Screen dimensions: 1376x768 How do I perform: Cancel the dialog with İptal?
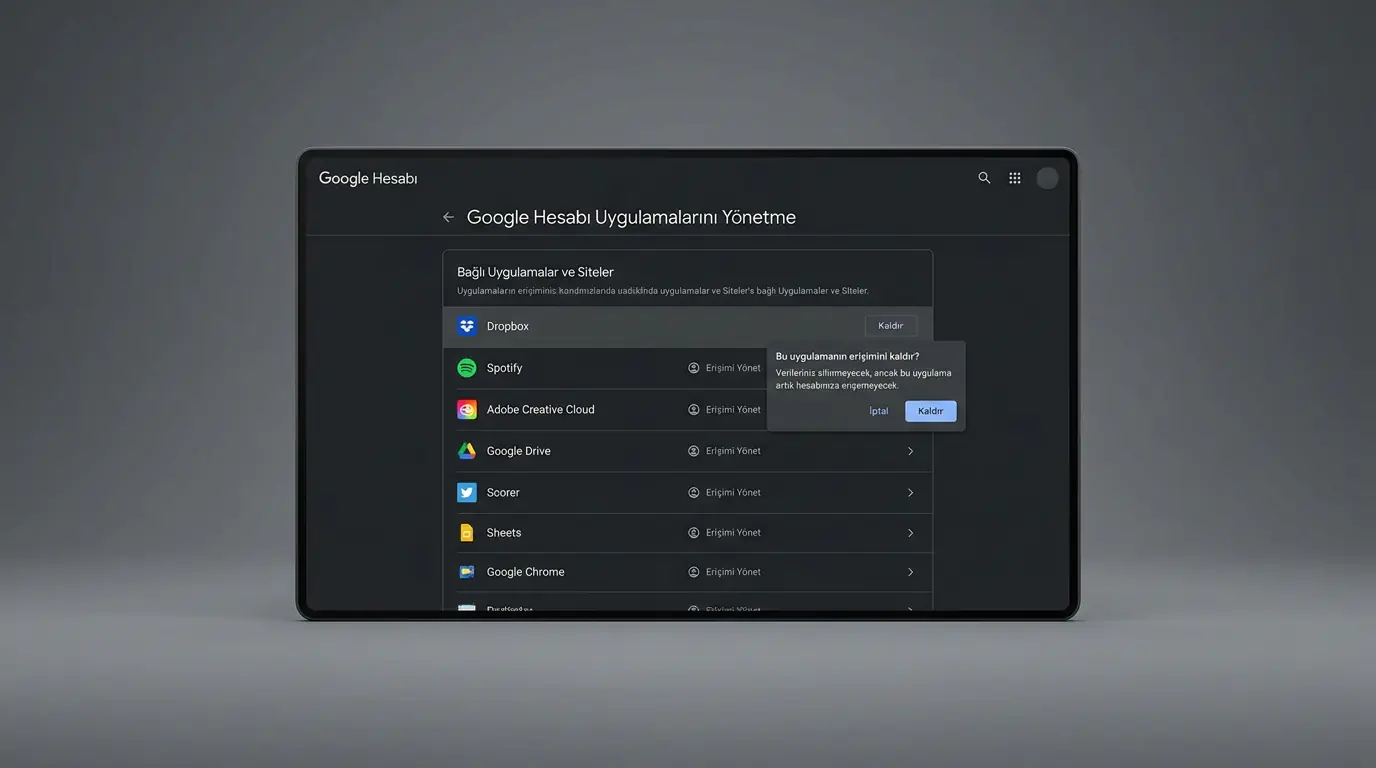click(x=878, y=411)
